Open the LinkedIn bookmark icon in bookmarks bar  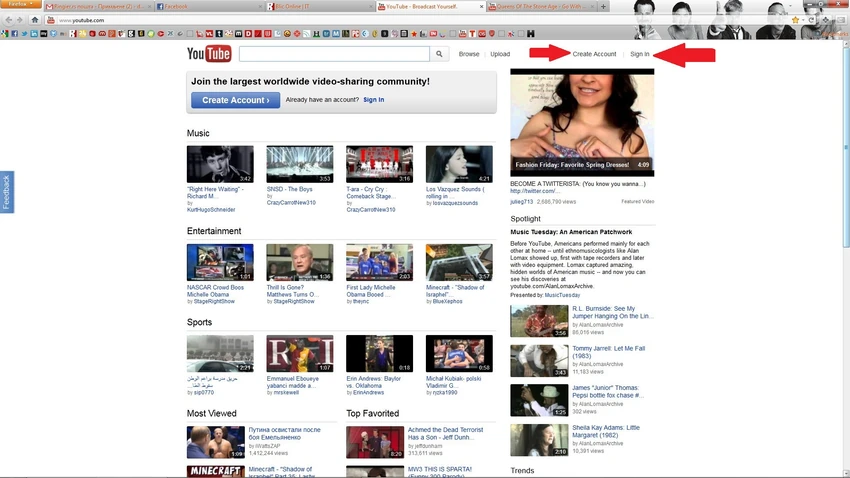pos(34,34)
